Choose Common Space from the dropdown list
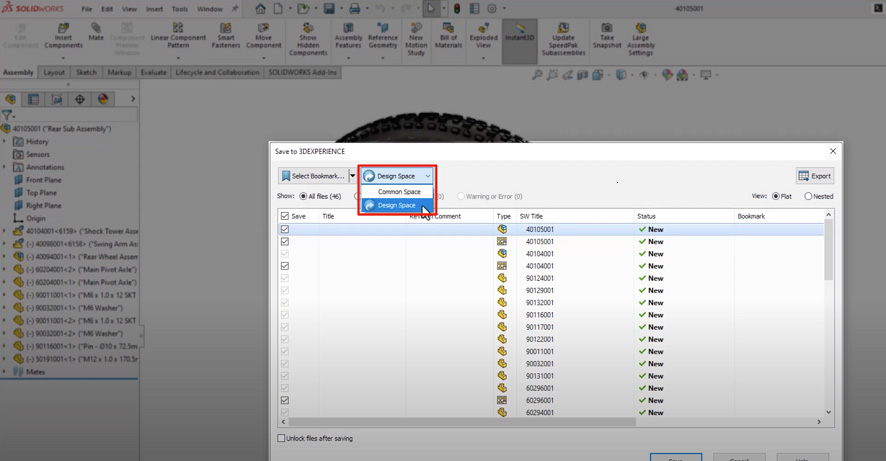Viewport: 886px width, 461px height. (x=398, y=191)
